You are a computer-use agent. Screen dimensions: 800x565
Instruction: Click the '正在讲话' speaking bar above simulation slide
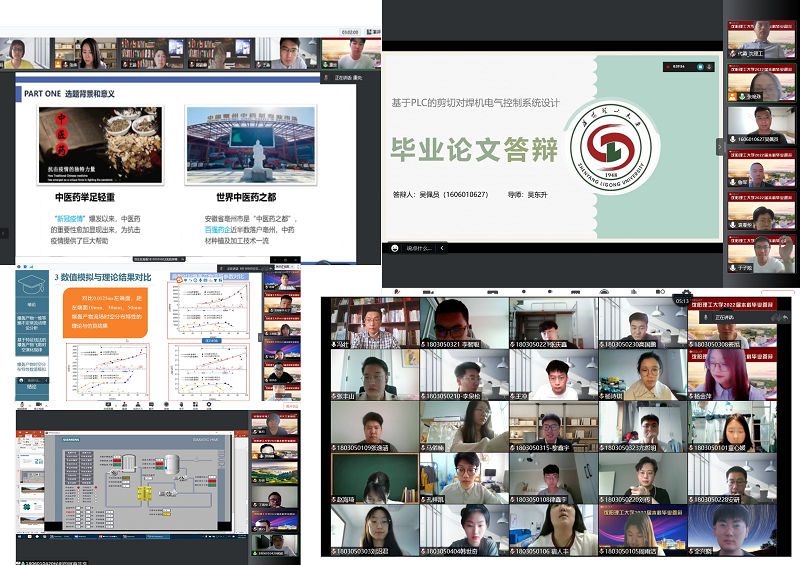[x=245, y=268]
